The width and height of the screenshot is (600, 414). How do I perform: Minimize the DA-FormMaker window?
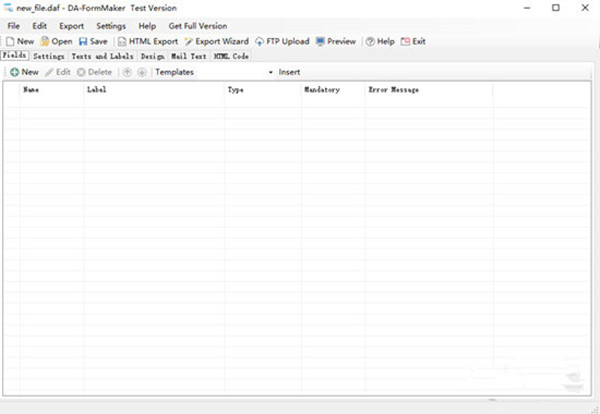[527, 8]
